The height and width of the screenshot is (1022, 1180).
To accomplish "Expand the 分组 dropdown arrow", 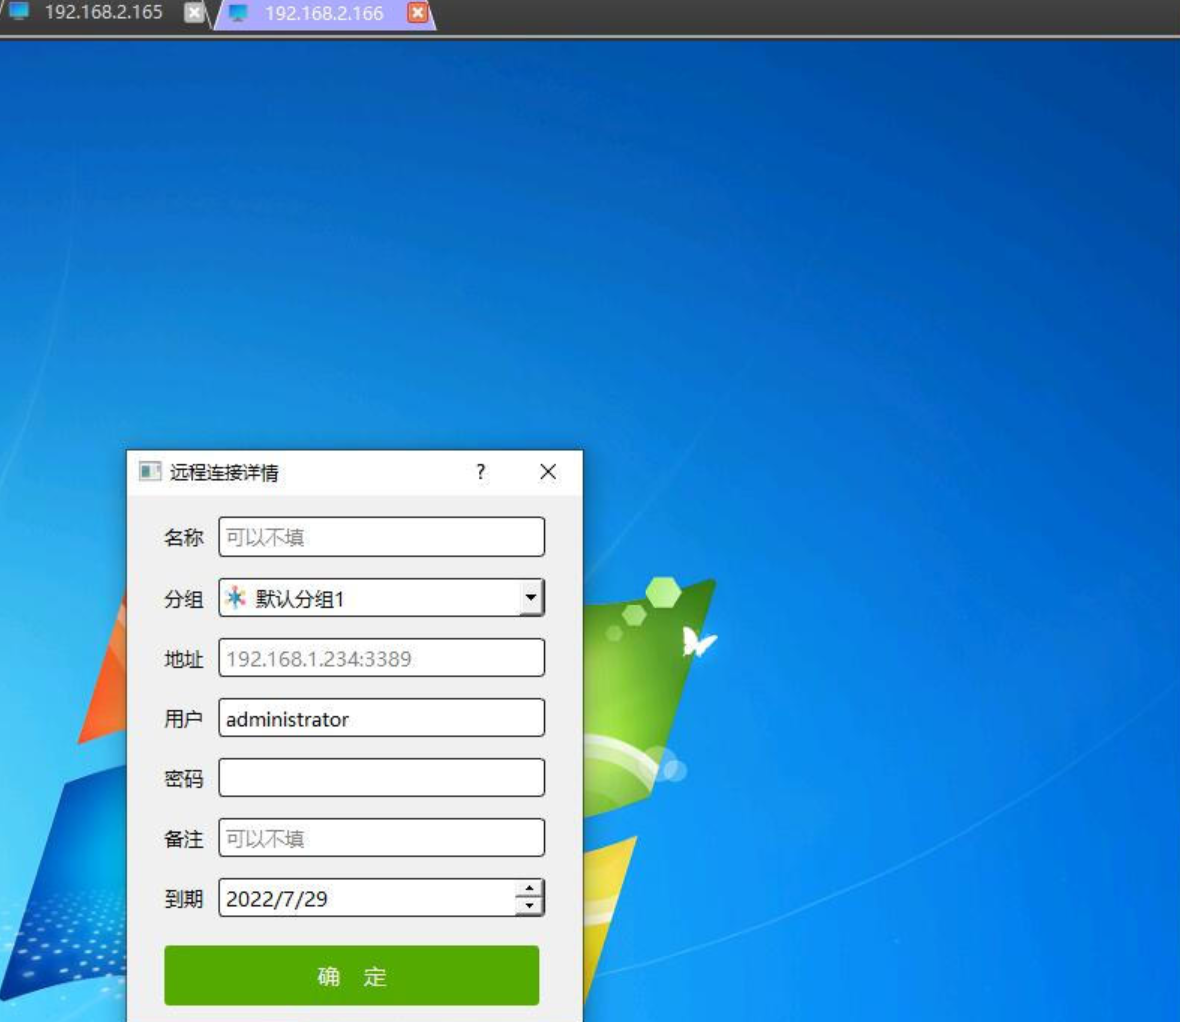I will [x=530, y=598].
